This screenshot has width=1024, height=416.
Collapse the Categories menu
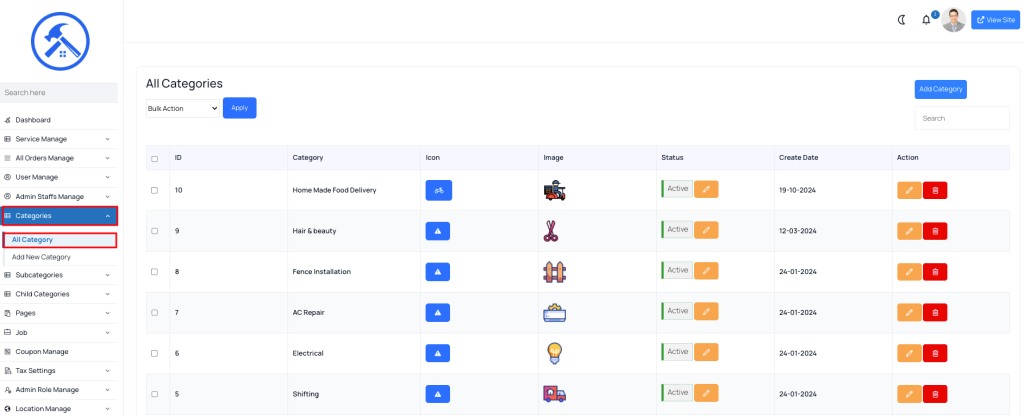(59, 216)
